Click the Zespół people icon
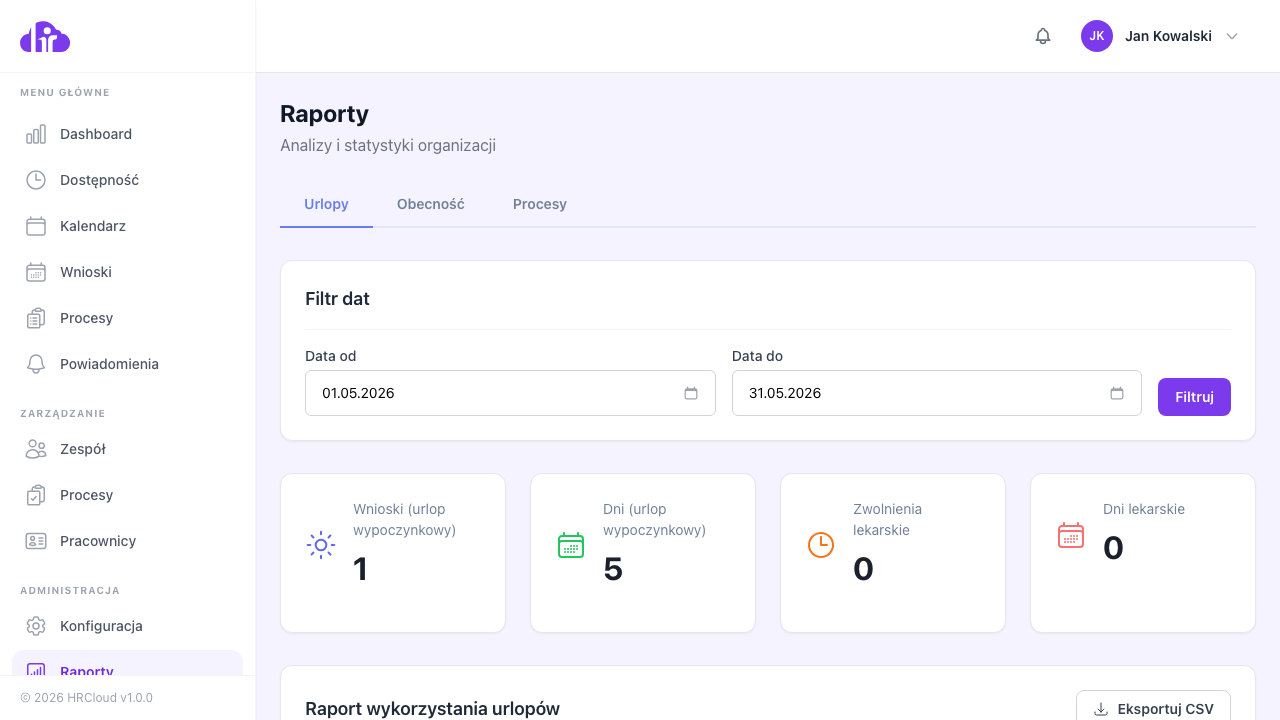 pos(36,449)
